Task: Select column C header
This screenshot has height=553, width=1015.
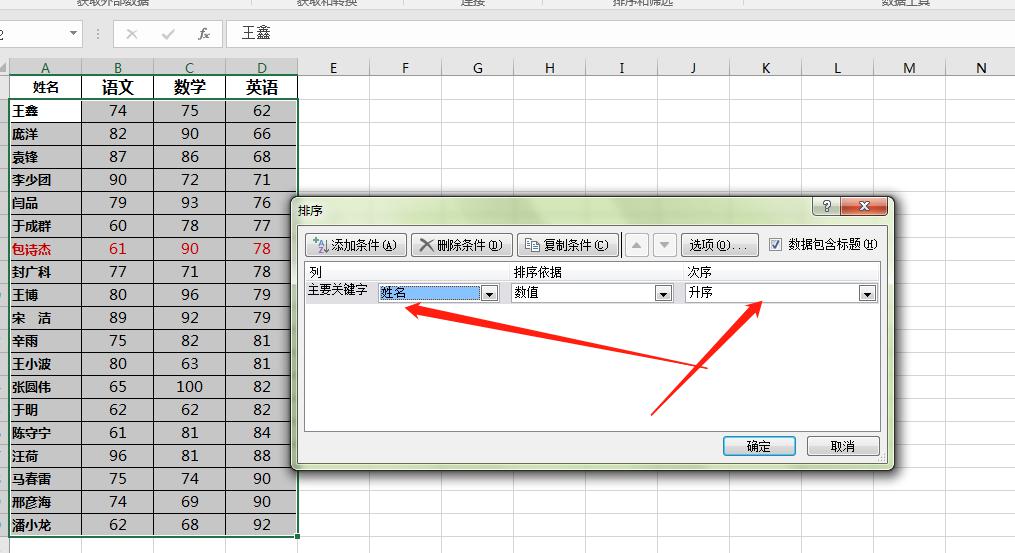Action: point(190,67)
